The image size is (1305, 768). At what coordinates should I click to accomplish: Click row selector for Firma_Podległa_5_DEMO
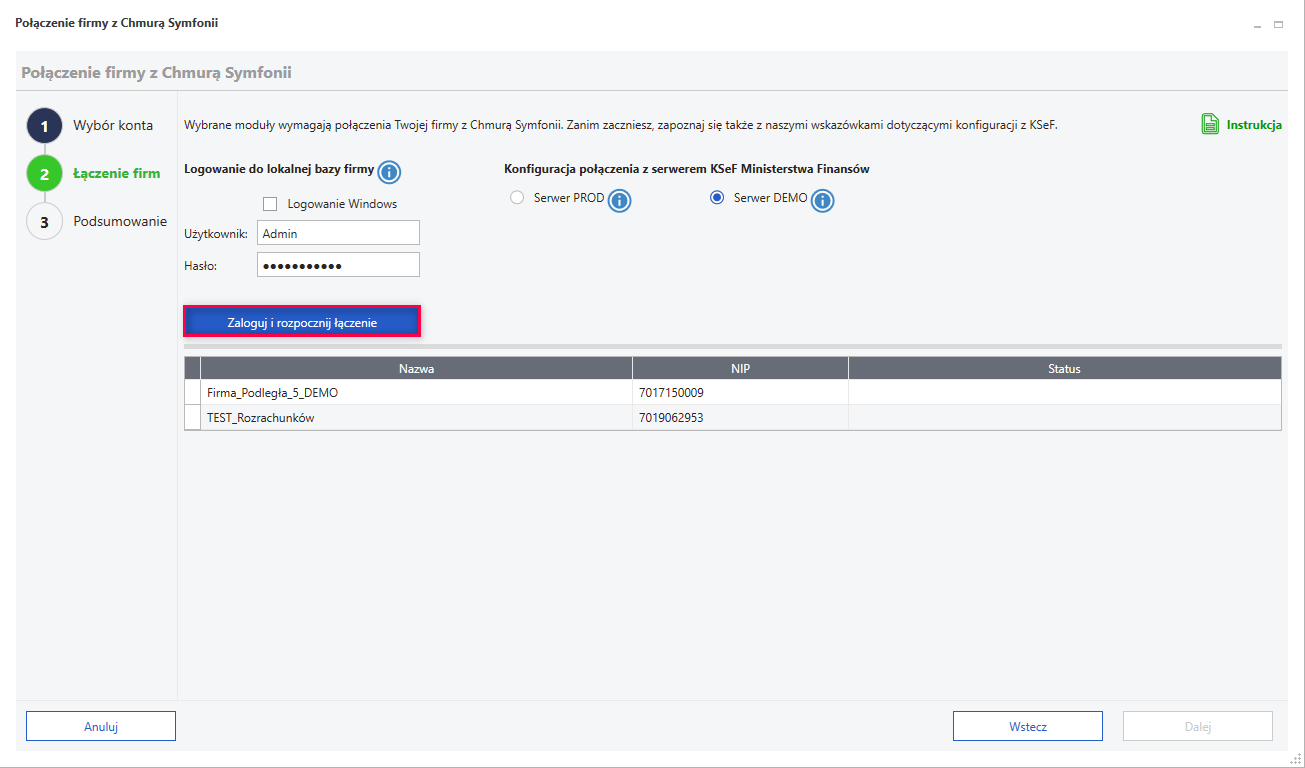coord(193,393)
